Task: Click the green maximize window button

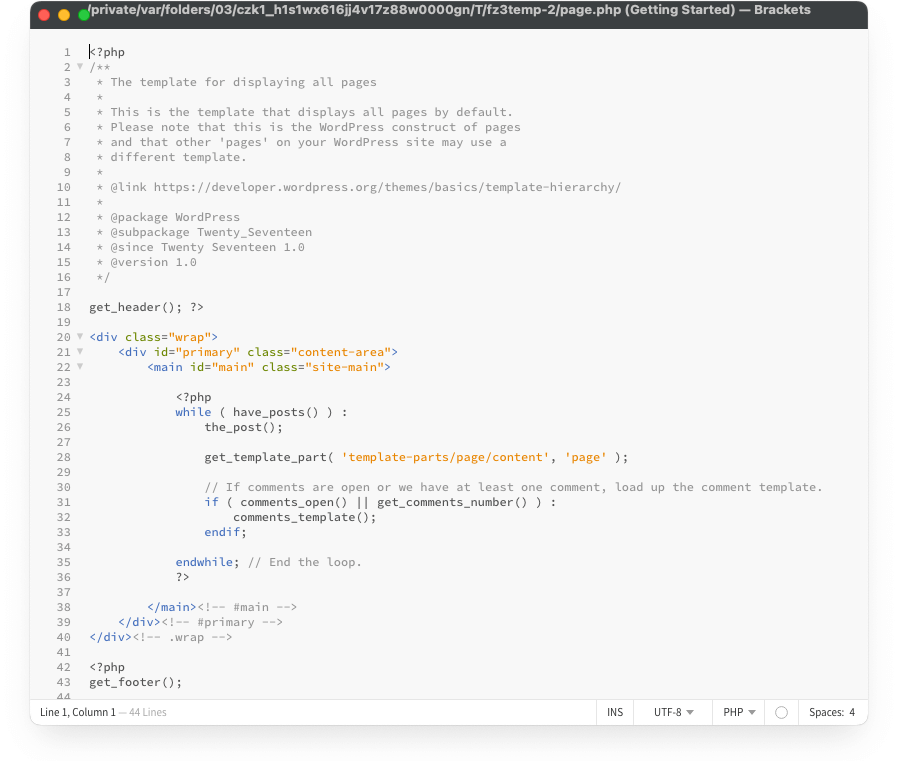Action: [84, 14]
